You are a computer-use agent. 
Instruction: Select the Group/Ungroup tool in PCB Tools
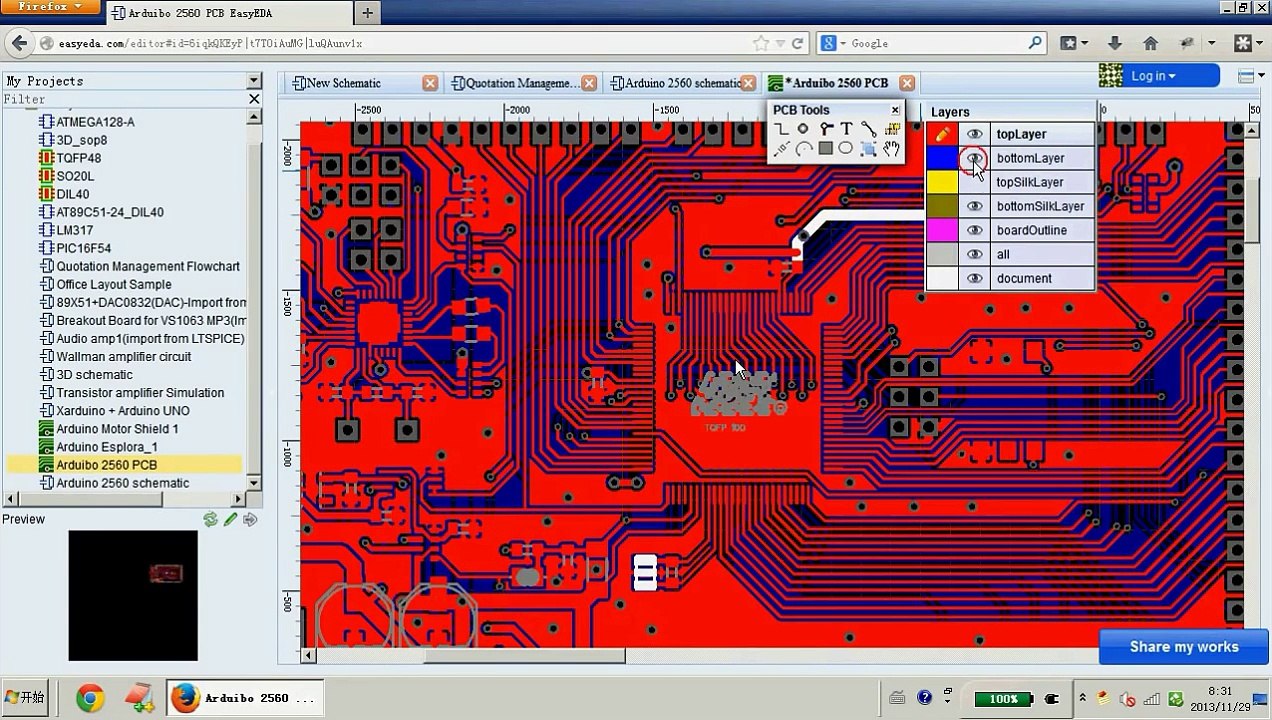coord(868,149)
